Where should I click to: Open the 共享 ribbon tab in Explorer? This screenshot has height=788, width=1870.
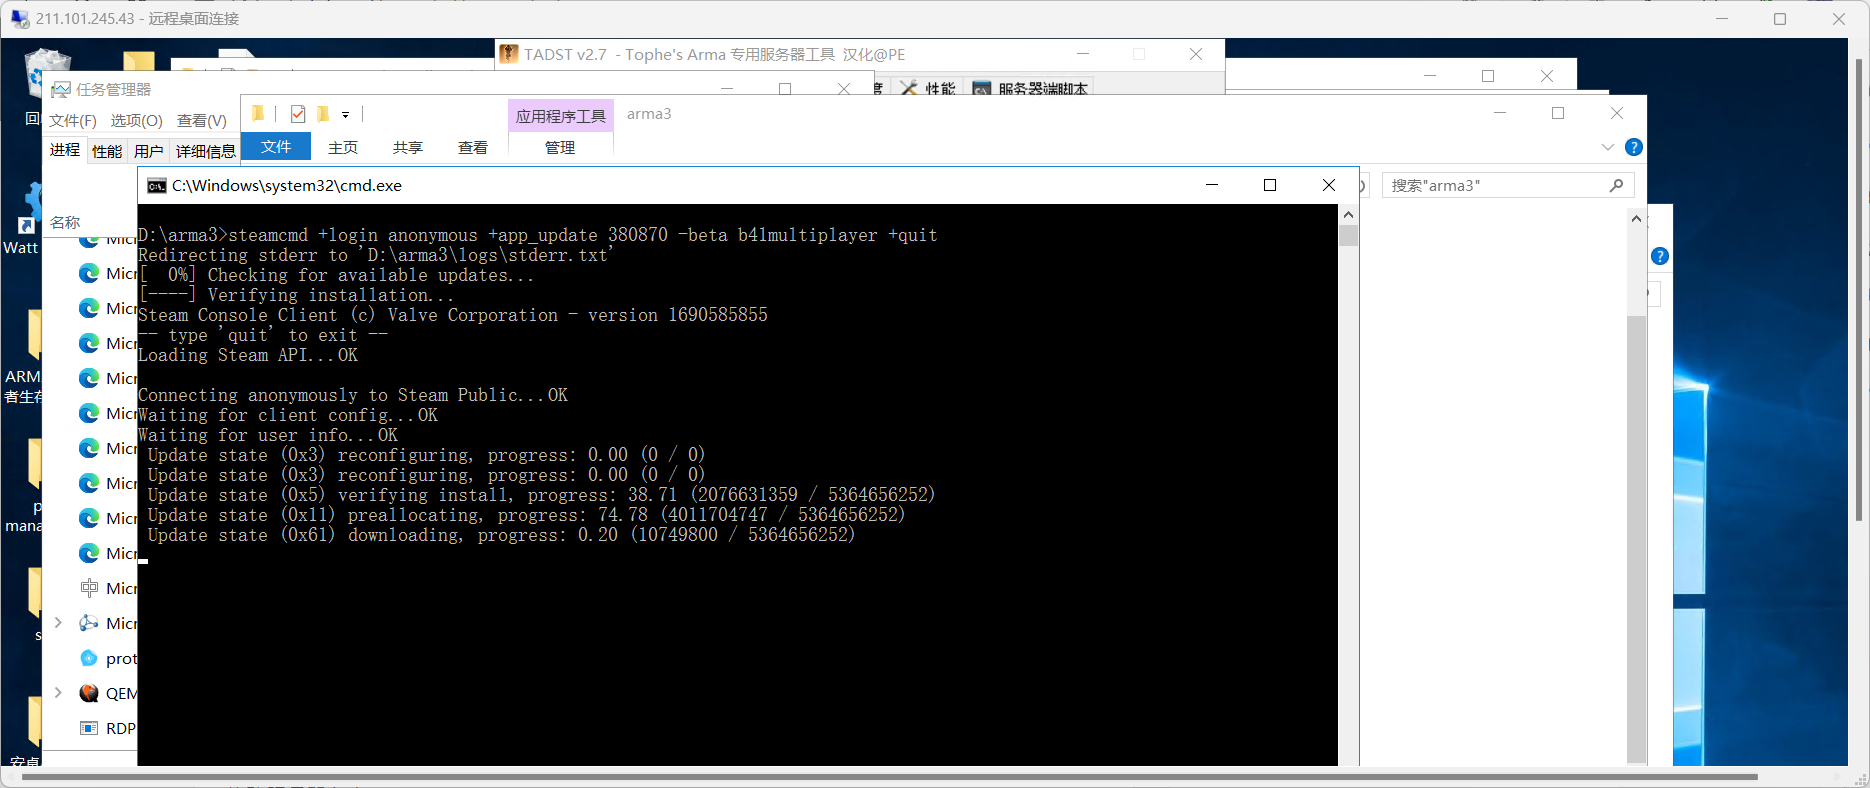click(408, 147)
